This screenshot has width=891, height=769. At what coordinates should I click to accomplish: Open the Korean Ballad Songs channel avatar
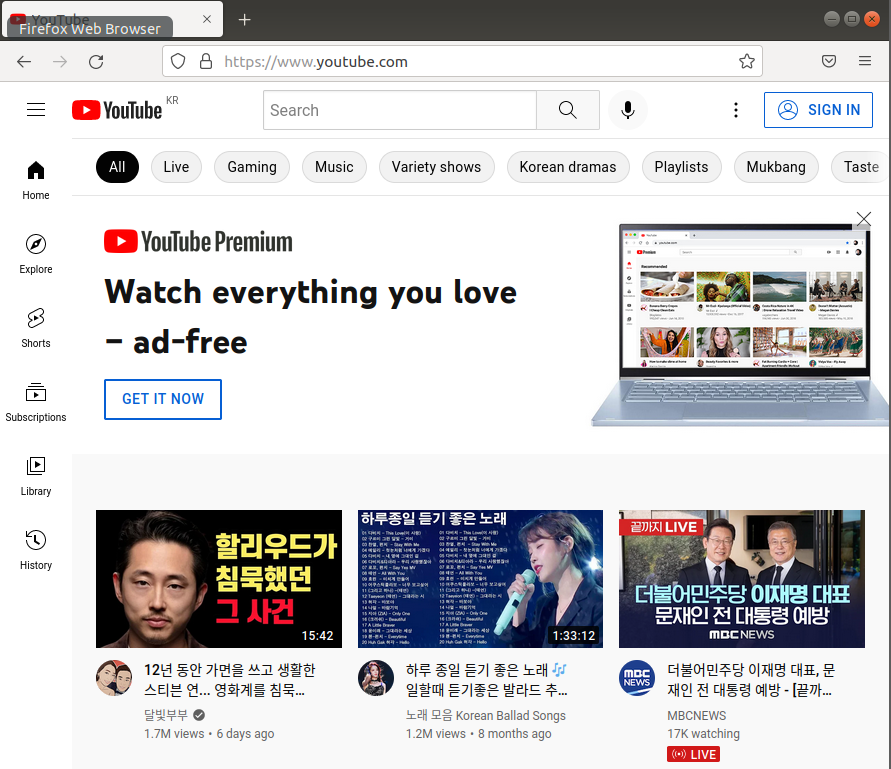376,677
